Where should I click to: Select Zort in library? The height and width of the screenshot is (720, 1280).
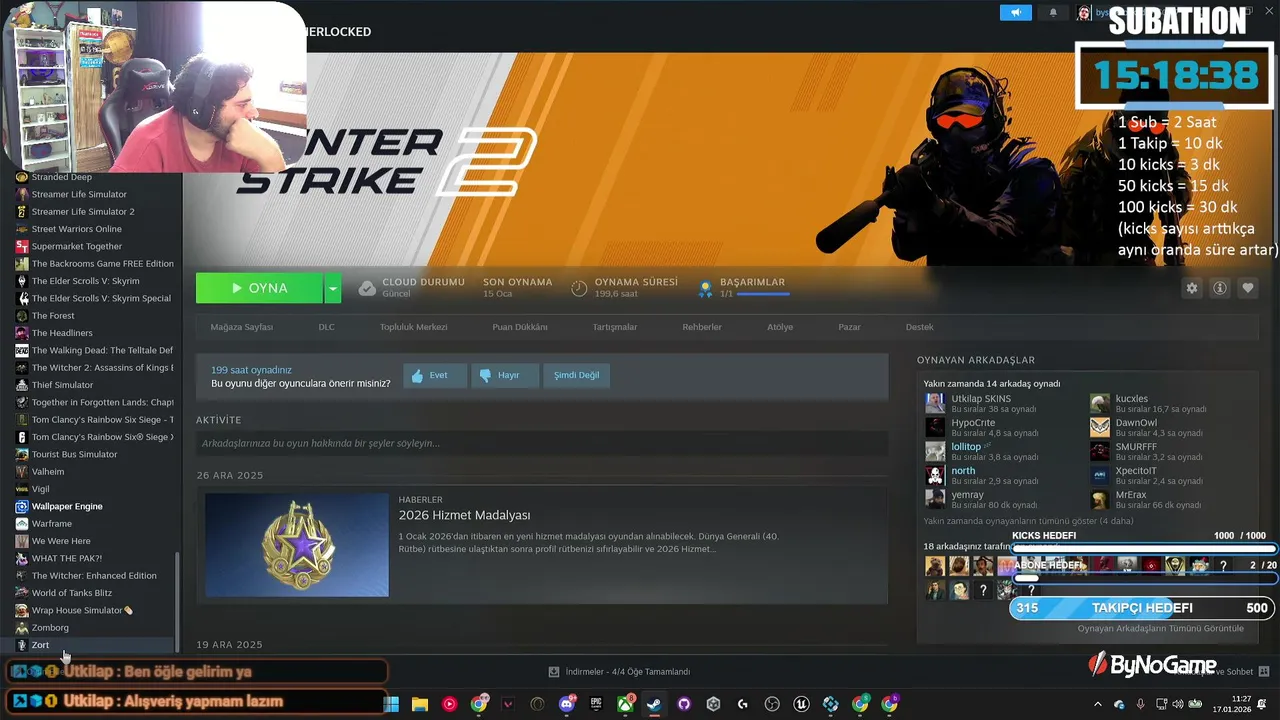coord(40,645)
